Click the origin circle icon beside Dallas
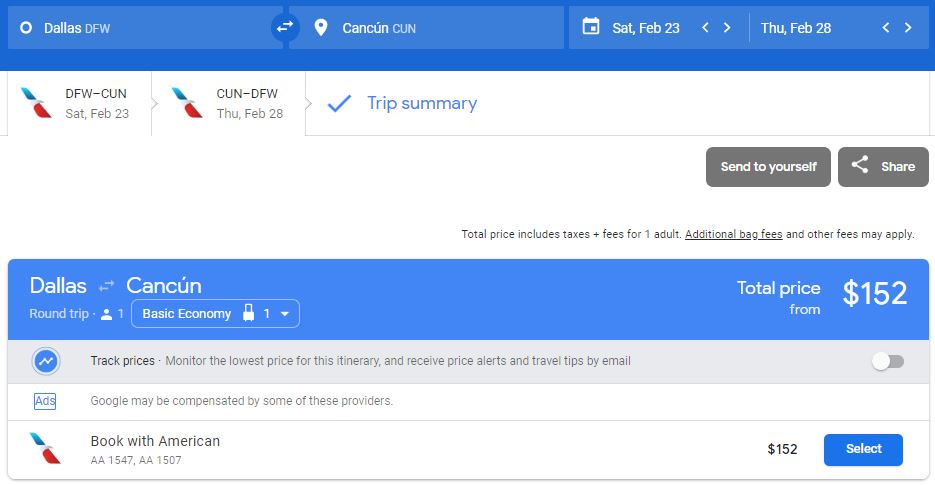Viewport: 935px width, 486px height. (26, 28)
